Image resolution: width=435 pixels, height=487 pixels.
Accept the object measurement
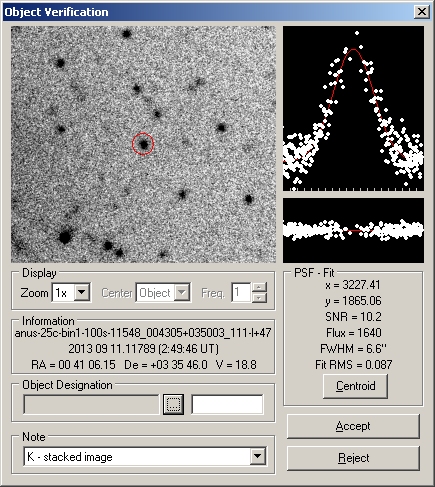point(353,426)
